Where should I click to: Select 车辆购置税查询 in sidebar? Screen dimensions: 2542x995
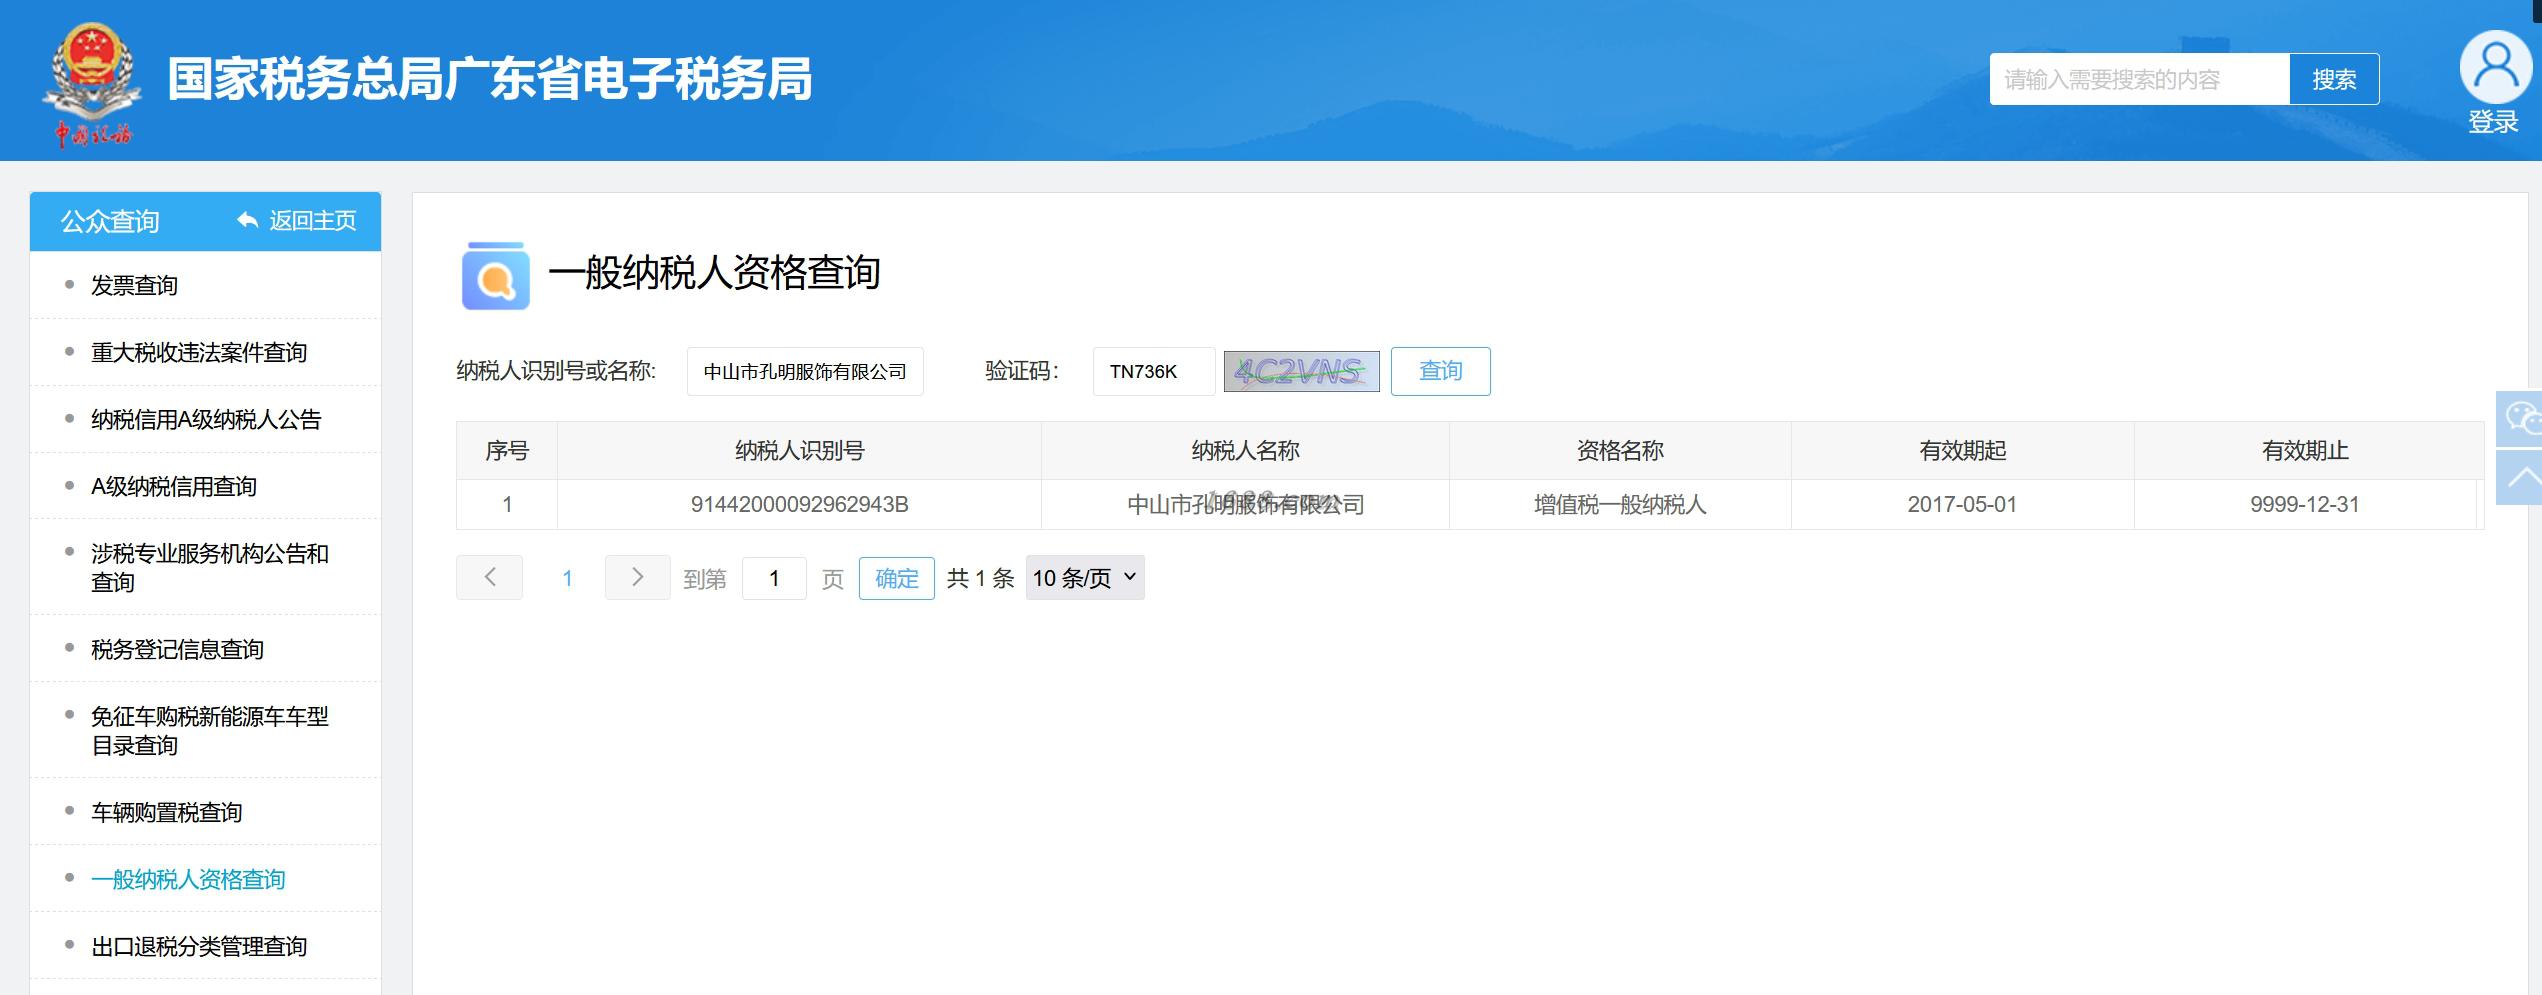(167, 813)
